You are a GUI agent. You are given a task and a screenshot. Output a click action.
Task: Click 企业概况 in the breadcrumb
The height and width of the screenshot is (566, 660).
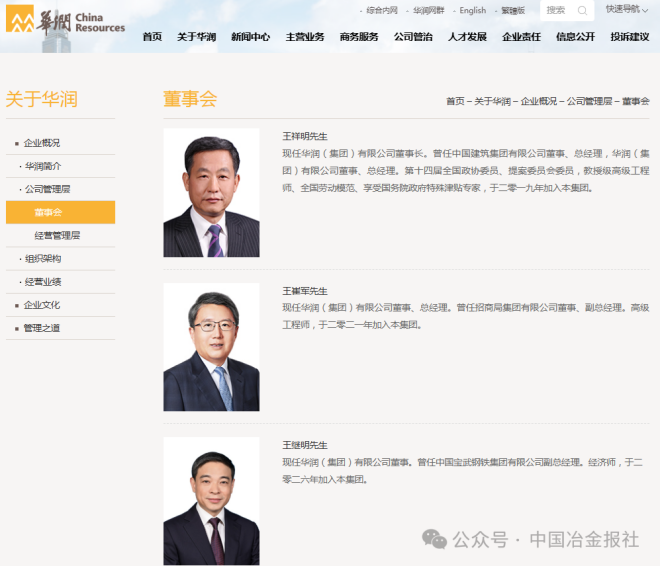point(539,102)
